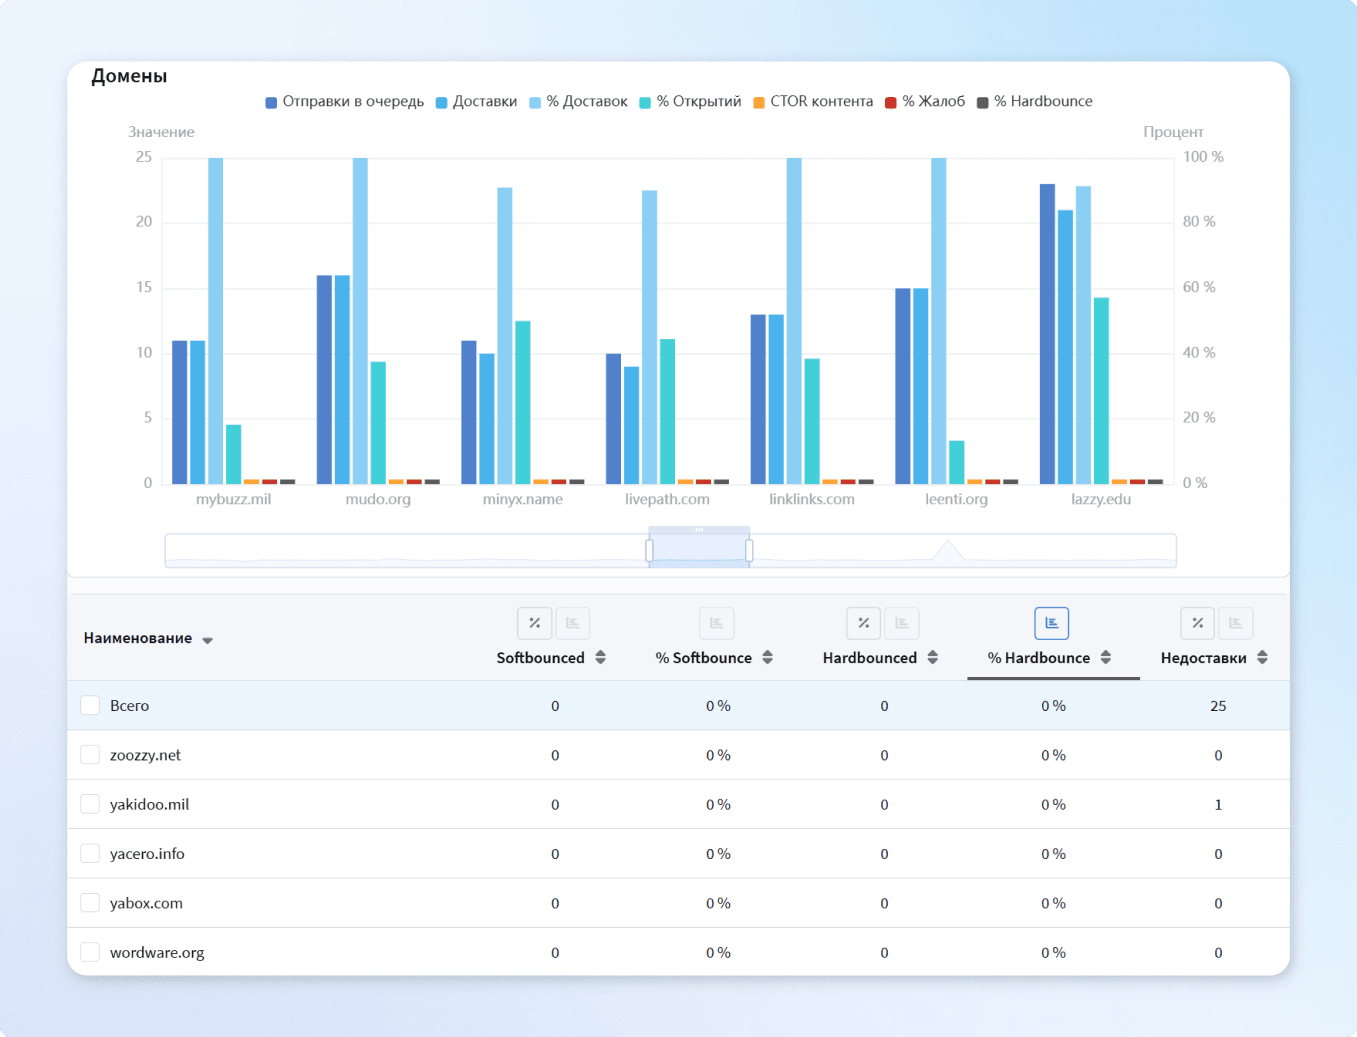Click the percent icon above Недоставки
The width and height of the screenshot is (1357, 1037).
1198,623
